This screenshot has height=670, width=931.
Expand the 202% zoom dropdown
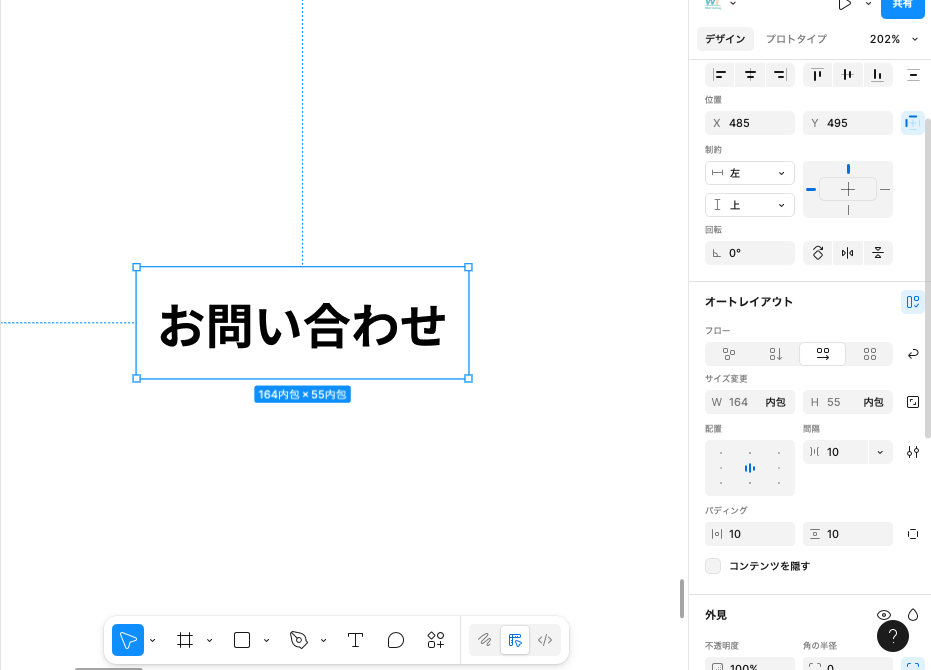click(893, 39)
